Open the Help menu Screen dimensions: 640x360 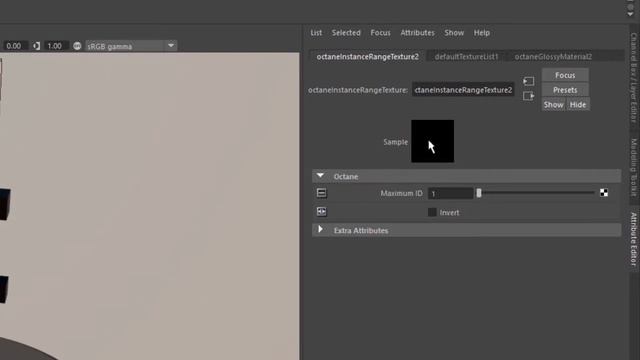pyautogui.click(x=482, y=33)
